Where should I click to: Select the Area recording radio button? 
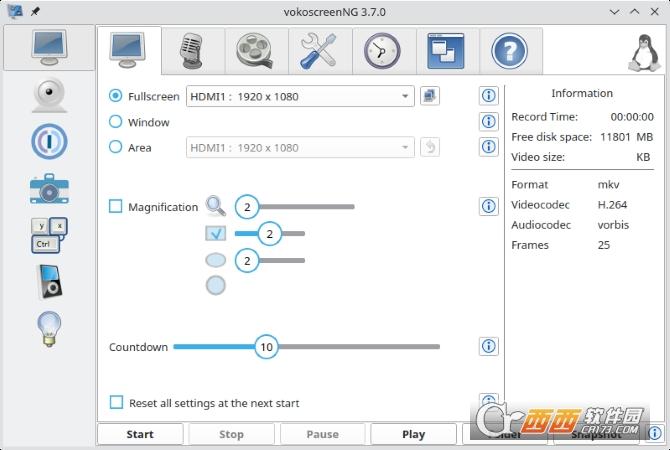coord(116,147)
